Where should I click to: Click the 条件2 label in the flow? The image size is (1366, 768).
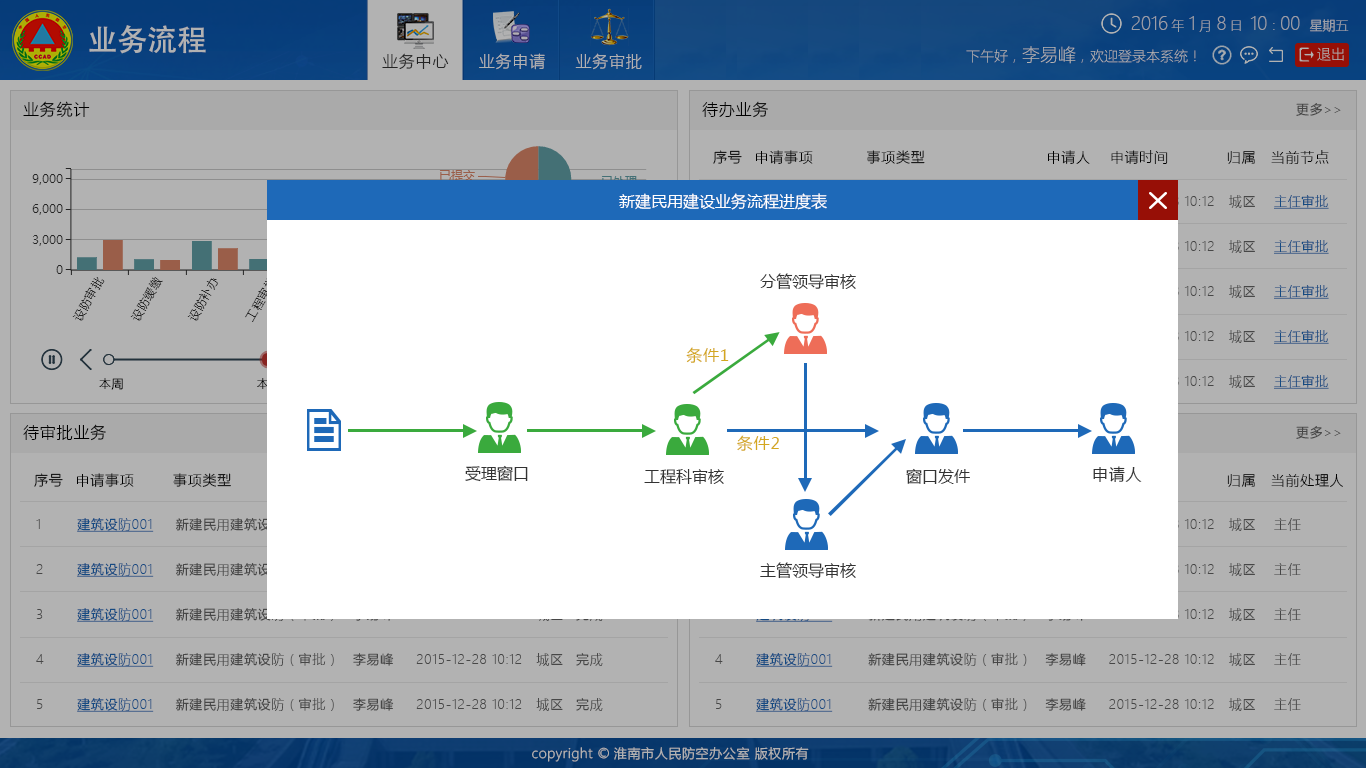[x=758, y=443]
